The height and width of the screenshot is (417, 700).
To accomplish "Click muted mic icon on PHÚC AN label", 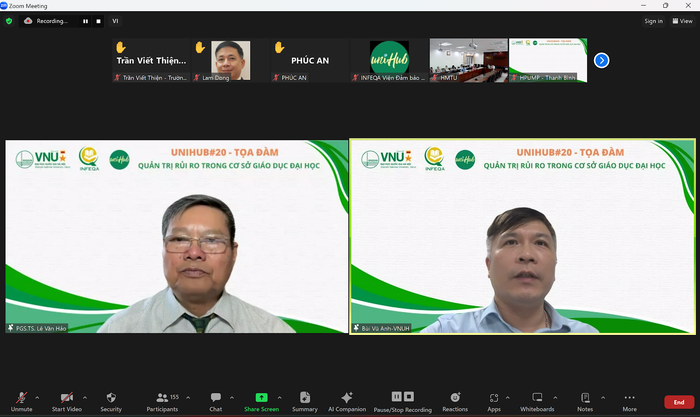I will (x=276, y=78).
